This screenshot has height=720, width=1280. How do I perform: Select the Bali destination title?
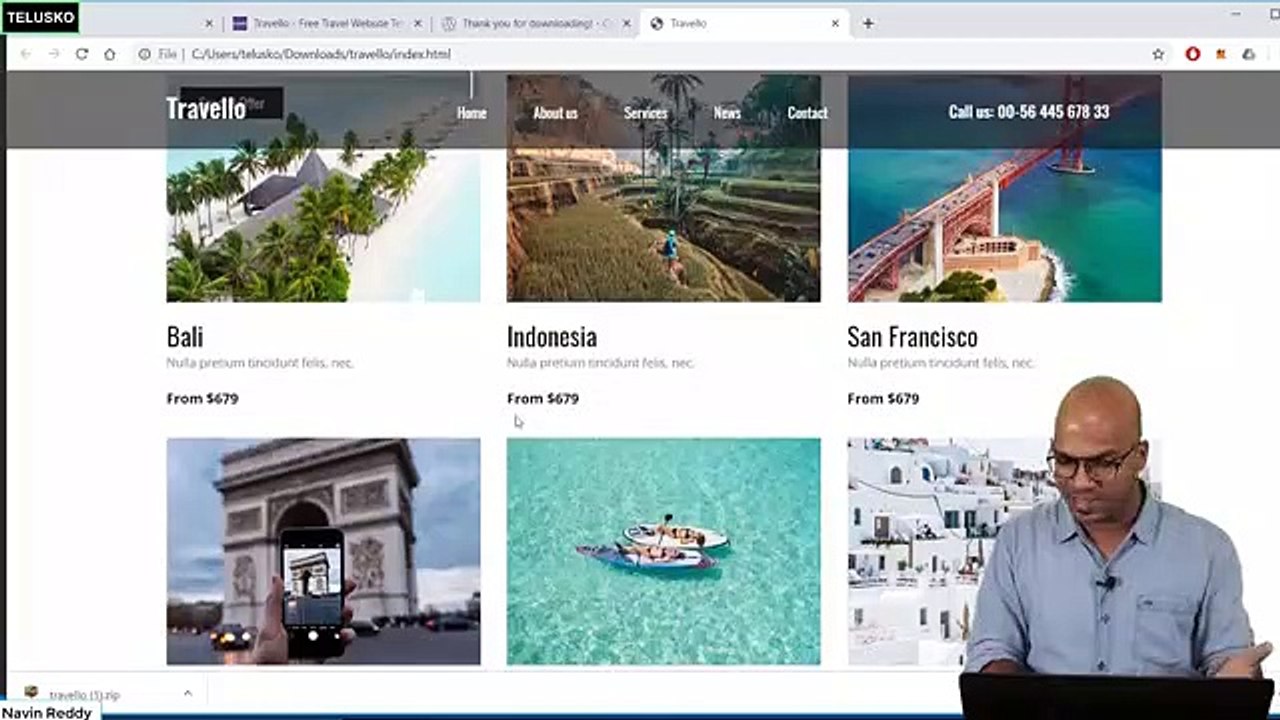click(x=185, y=337)
